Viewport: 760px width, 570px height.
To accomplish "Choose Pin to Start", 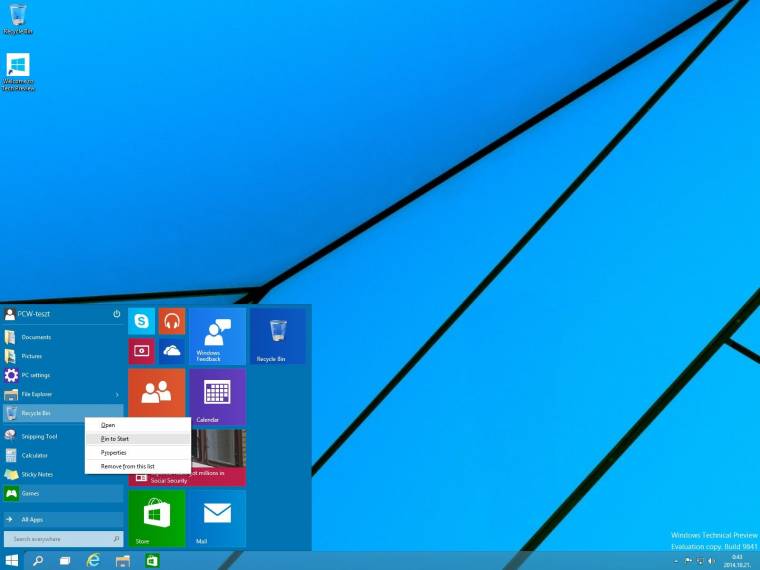I will tap(138, 439).
